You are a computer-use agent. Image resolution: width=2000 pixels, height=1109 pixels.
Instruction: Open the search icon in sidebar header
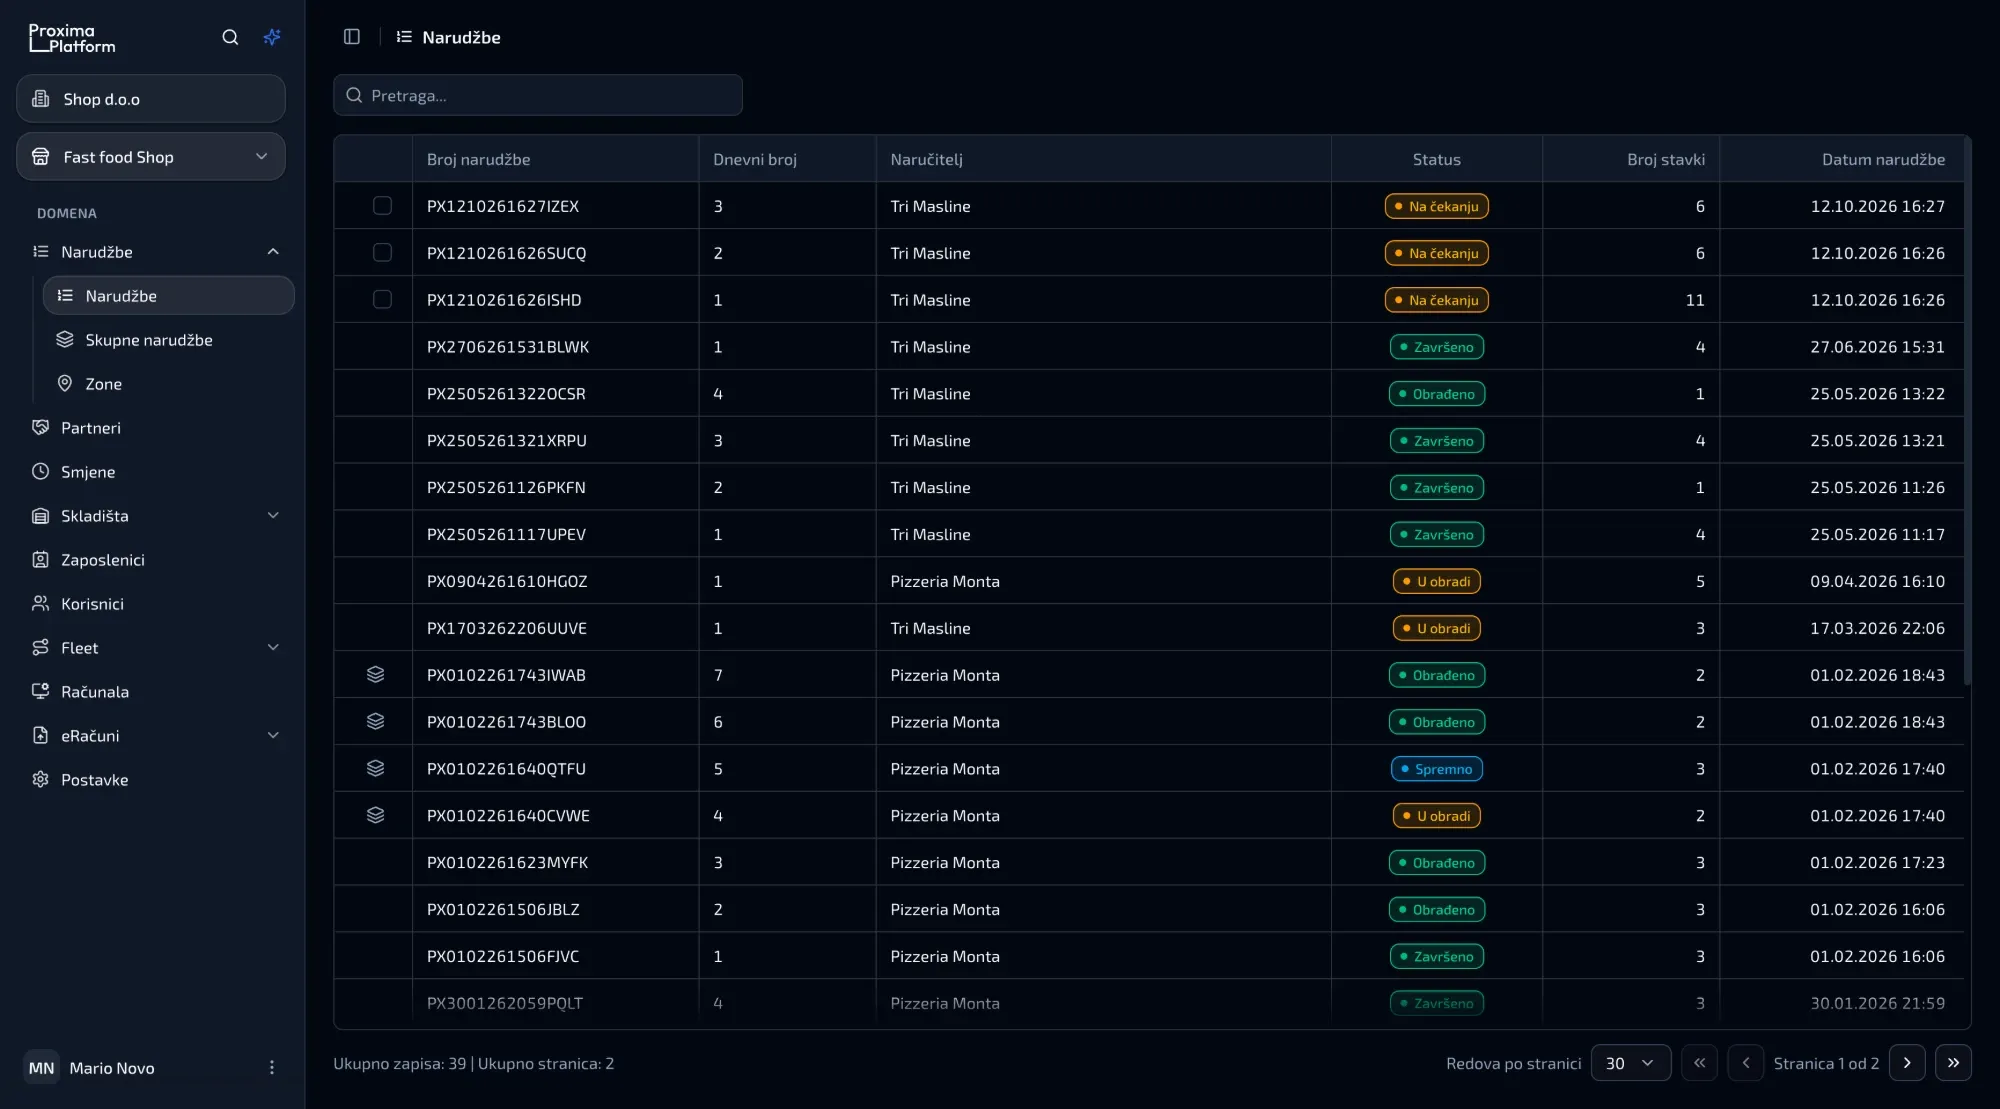click(230, 37)
